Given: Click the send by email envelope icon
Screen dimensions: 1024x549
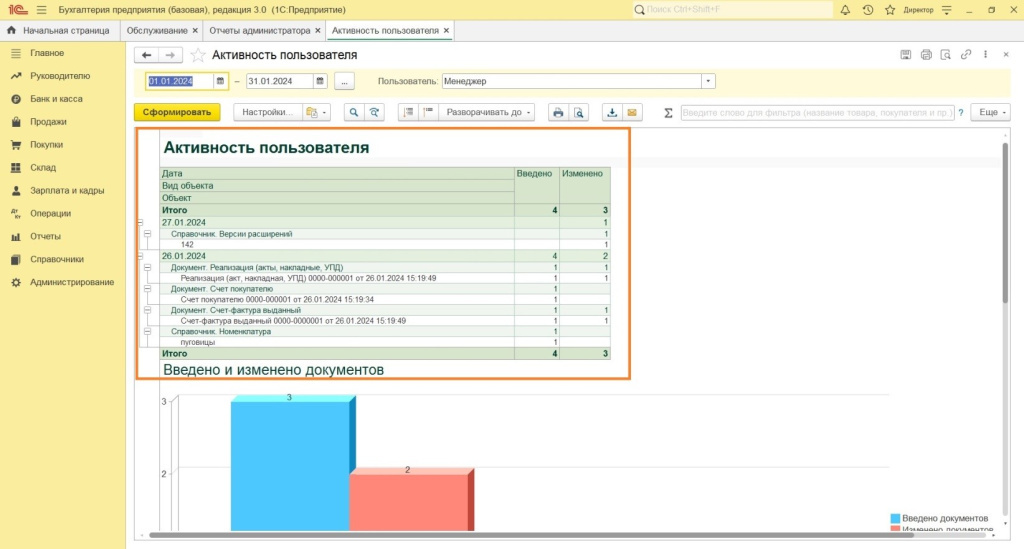Looking at the screenshot, I should tap(632, 113).
